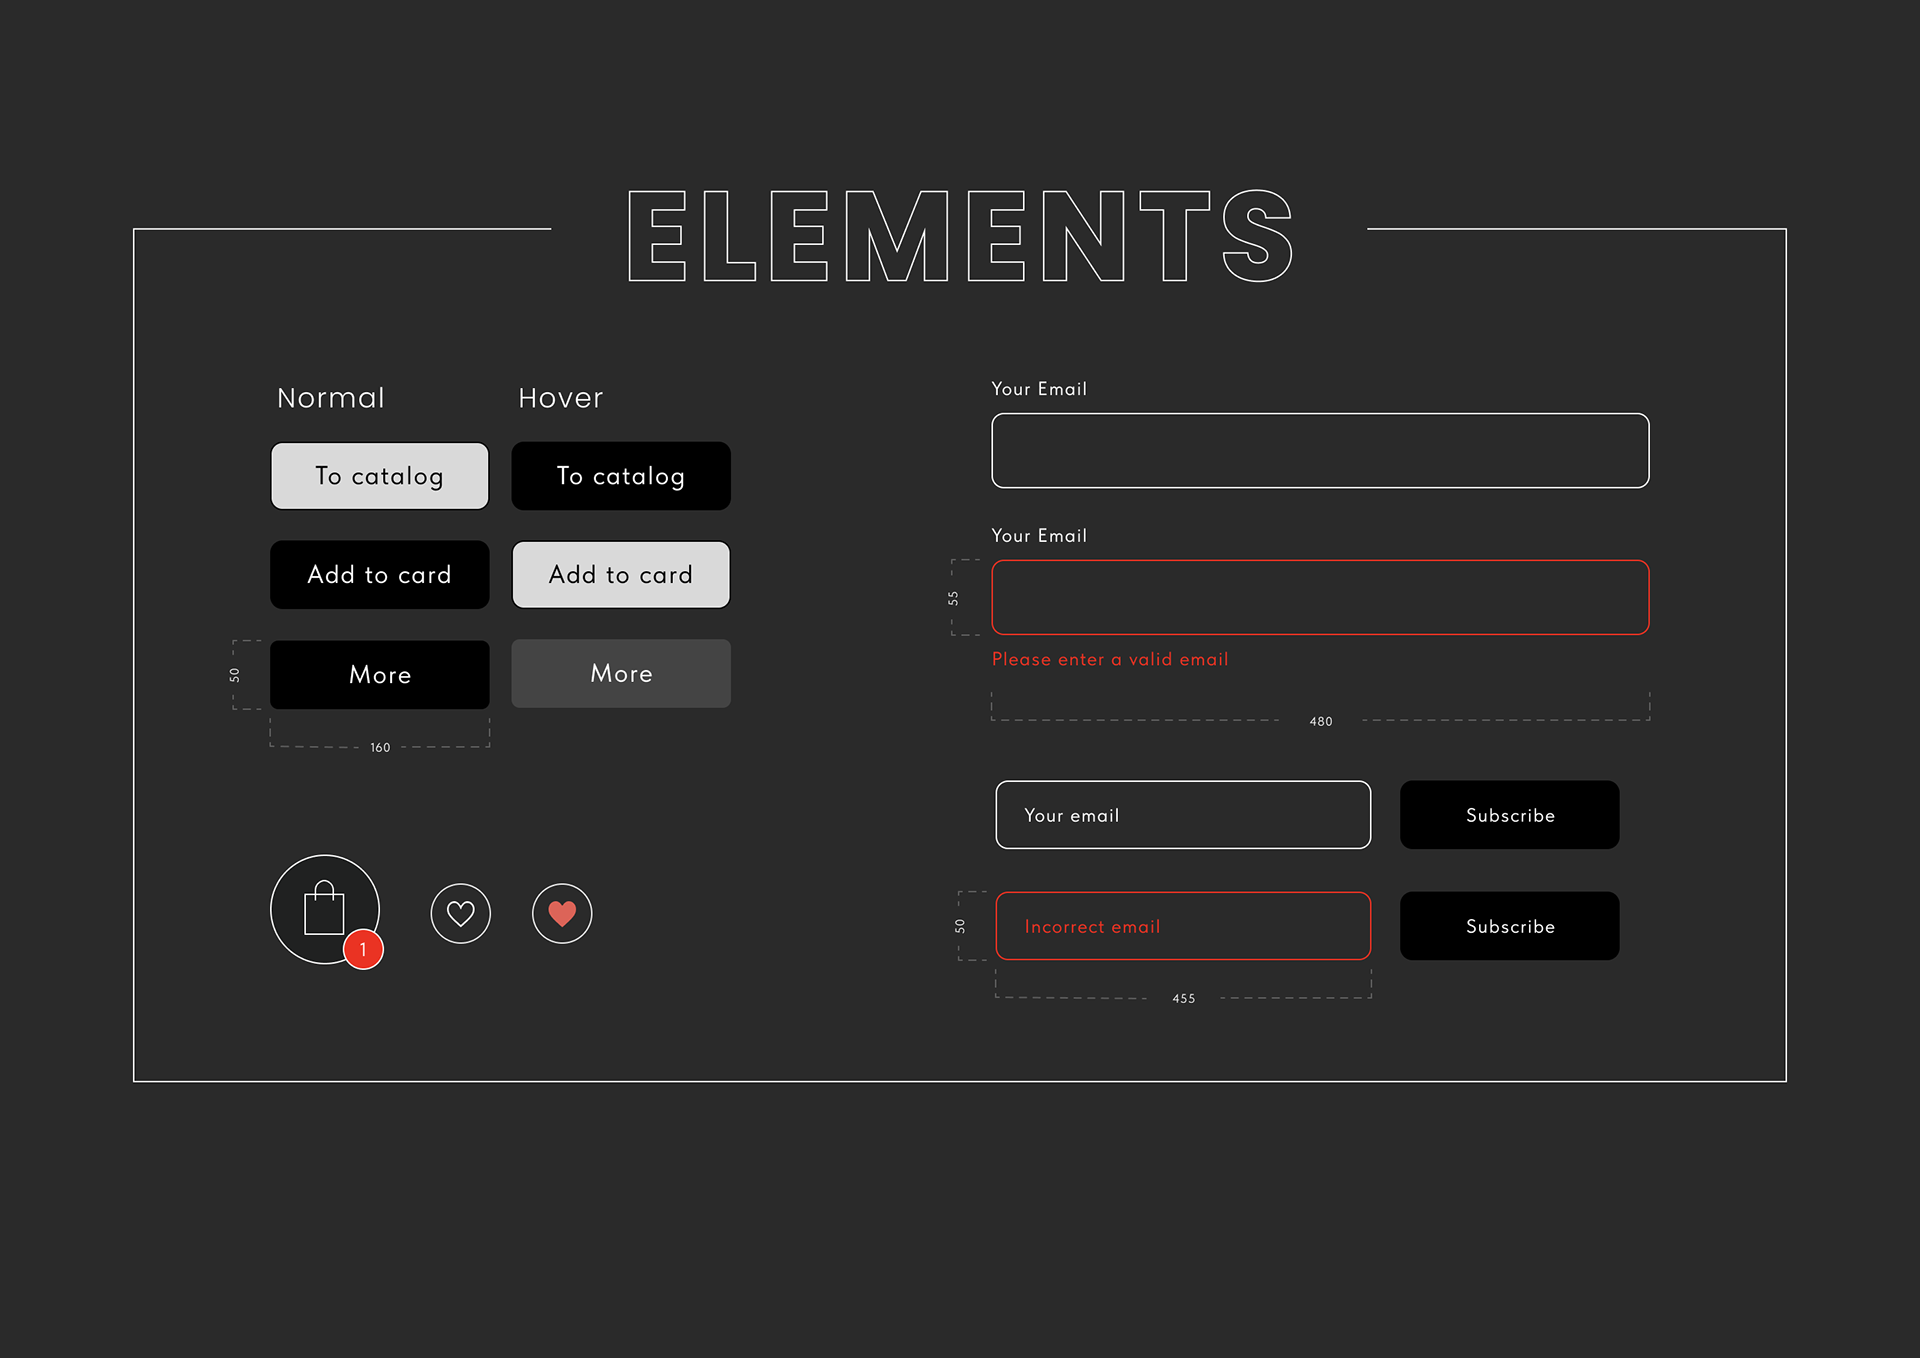The image size is (1920, 1358).
Task: Click the 'Incorrect email' input field
Action: [1183, 926]
